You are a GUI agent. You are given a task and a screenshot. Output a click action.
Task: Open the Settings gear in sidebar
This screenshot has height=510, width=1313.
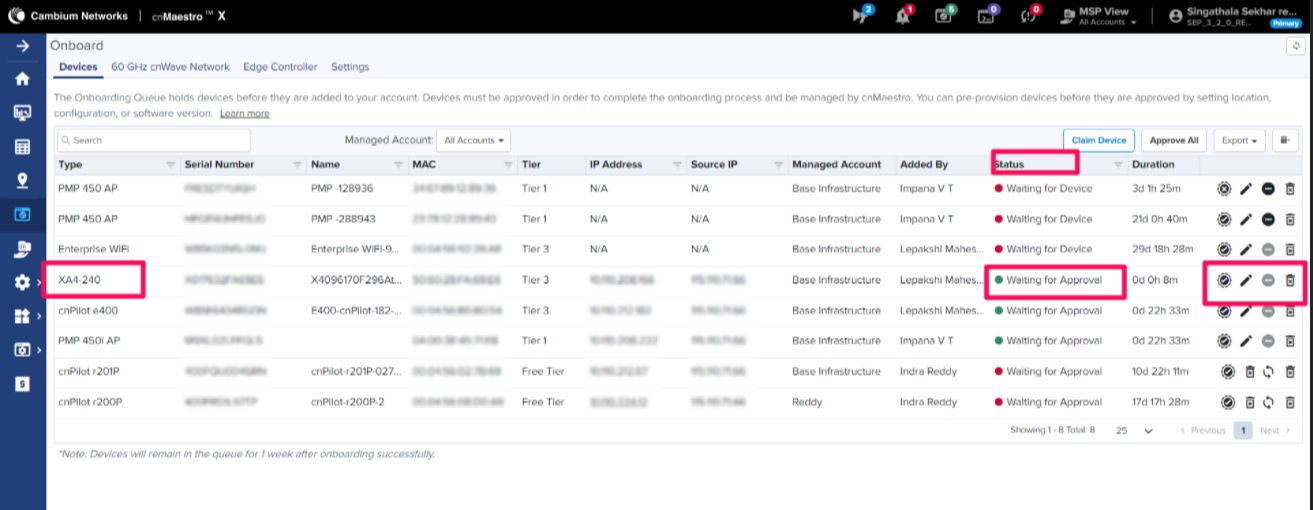22,283
